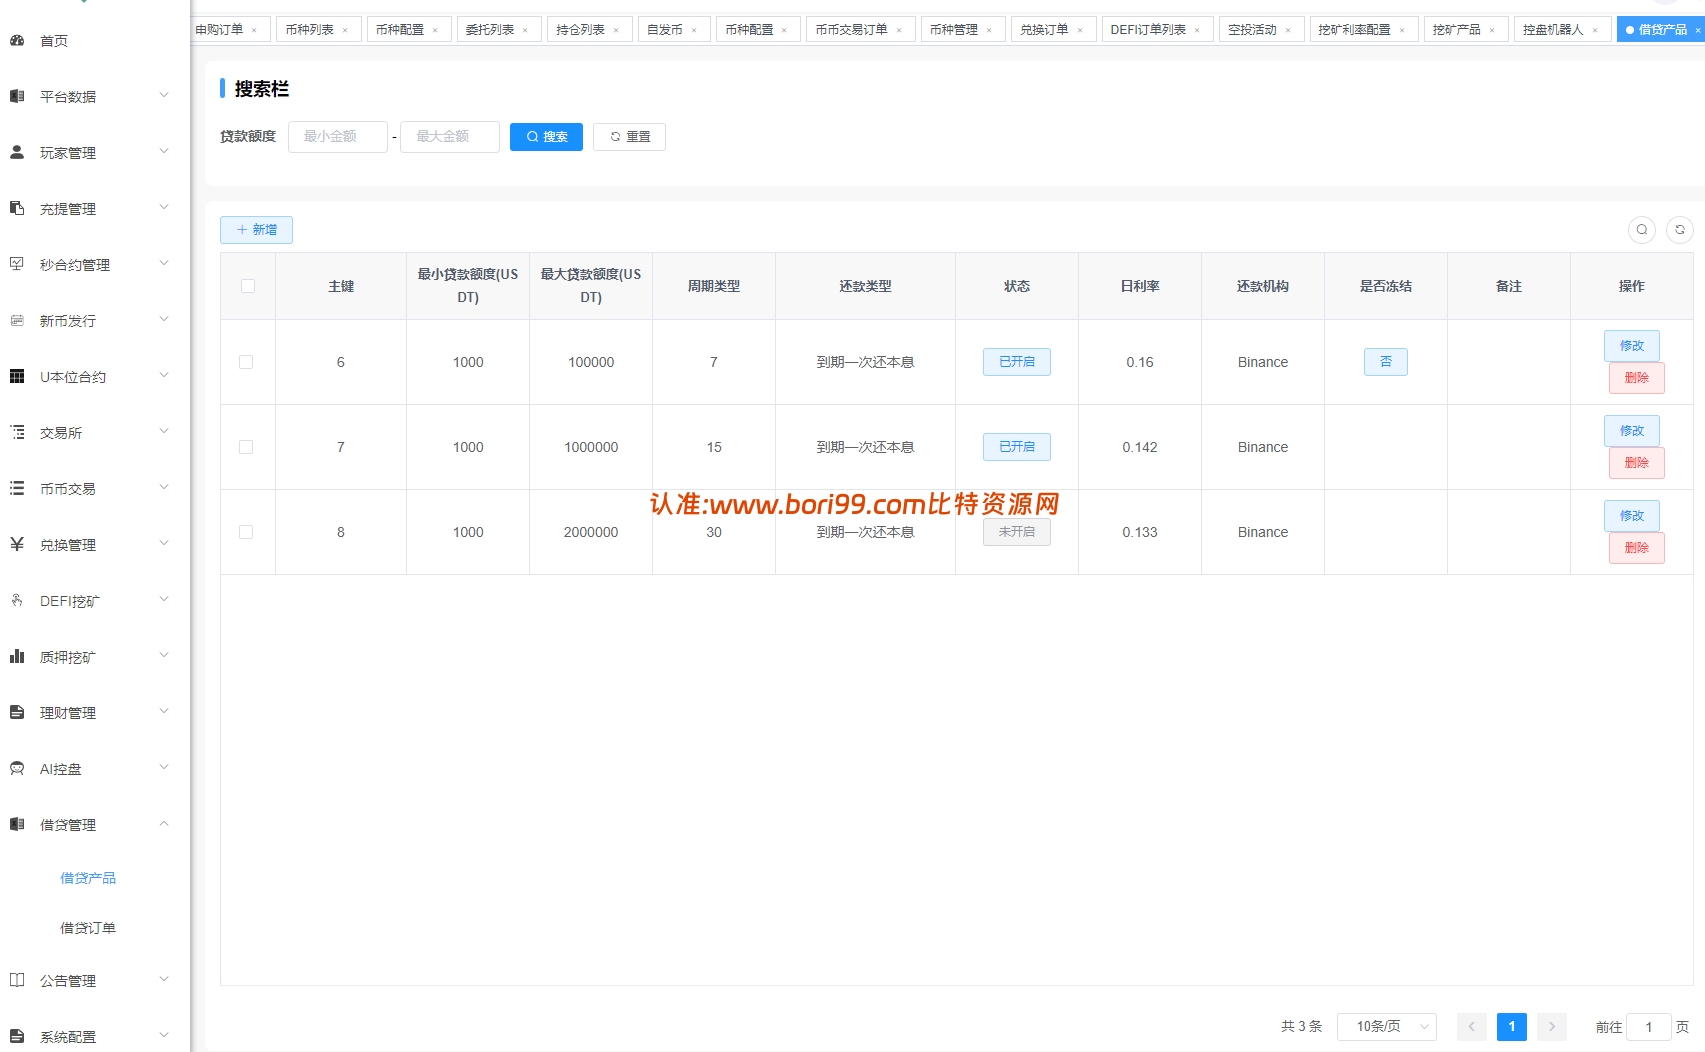Expand the 充提管理 menu chevron
The height and width of the screenshot is (1052, 1705).
[164, 208]
